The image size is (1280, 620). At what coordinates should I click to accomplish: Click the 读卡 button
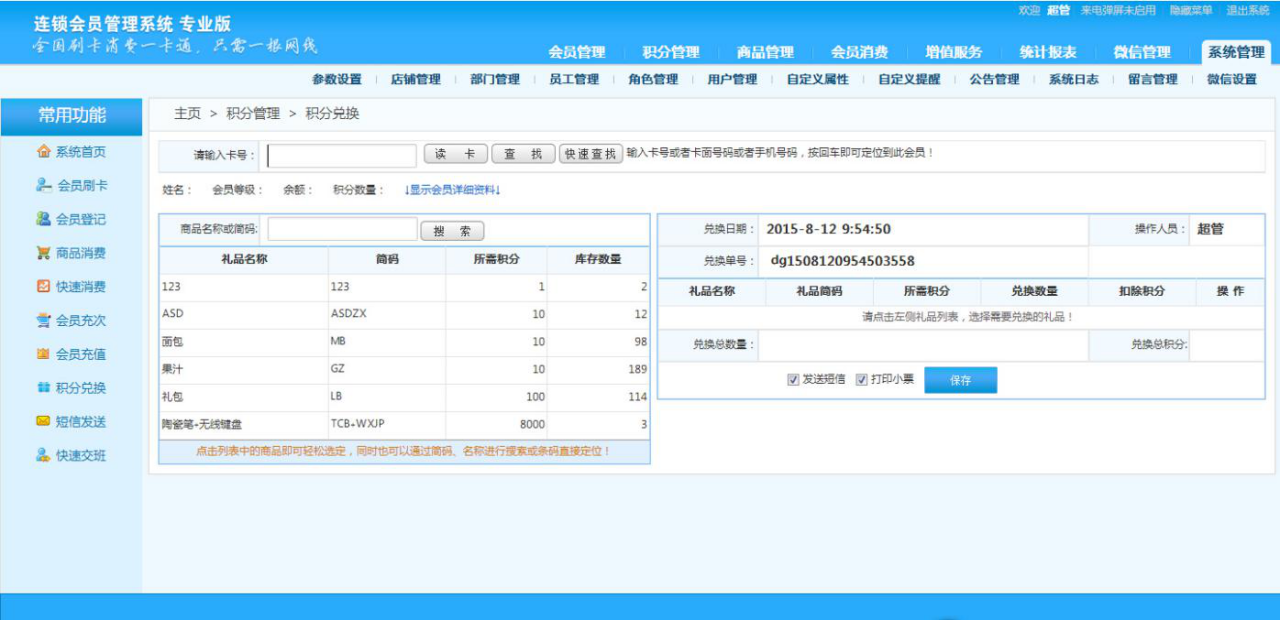(x=456, y=154)
